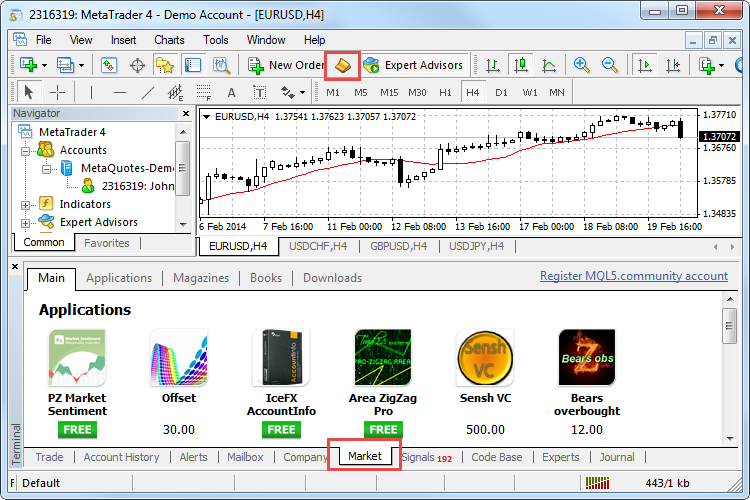Switch to GBPUSD,H4 chart tab
The height and width of the screenshot is (500, 750).
398,246
